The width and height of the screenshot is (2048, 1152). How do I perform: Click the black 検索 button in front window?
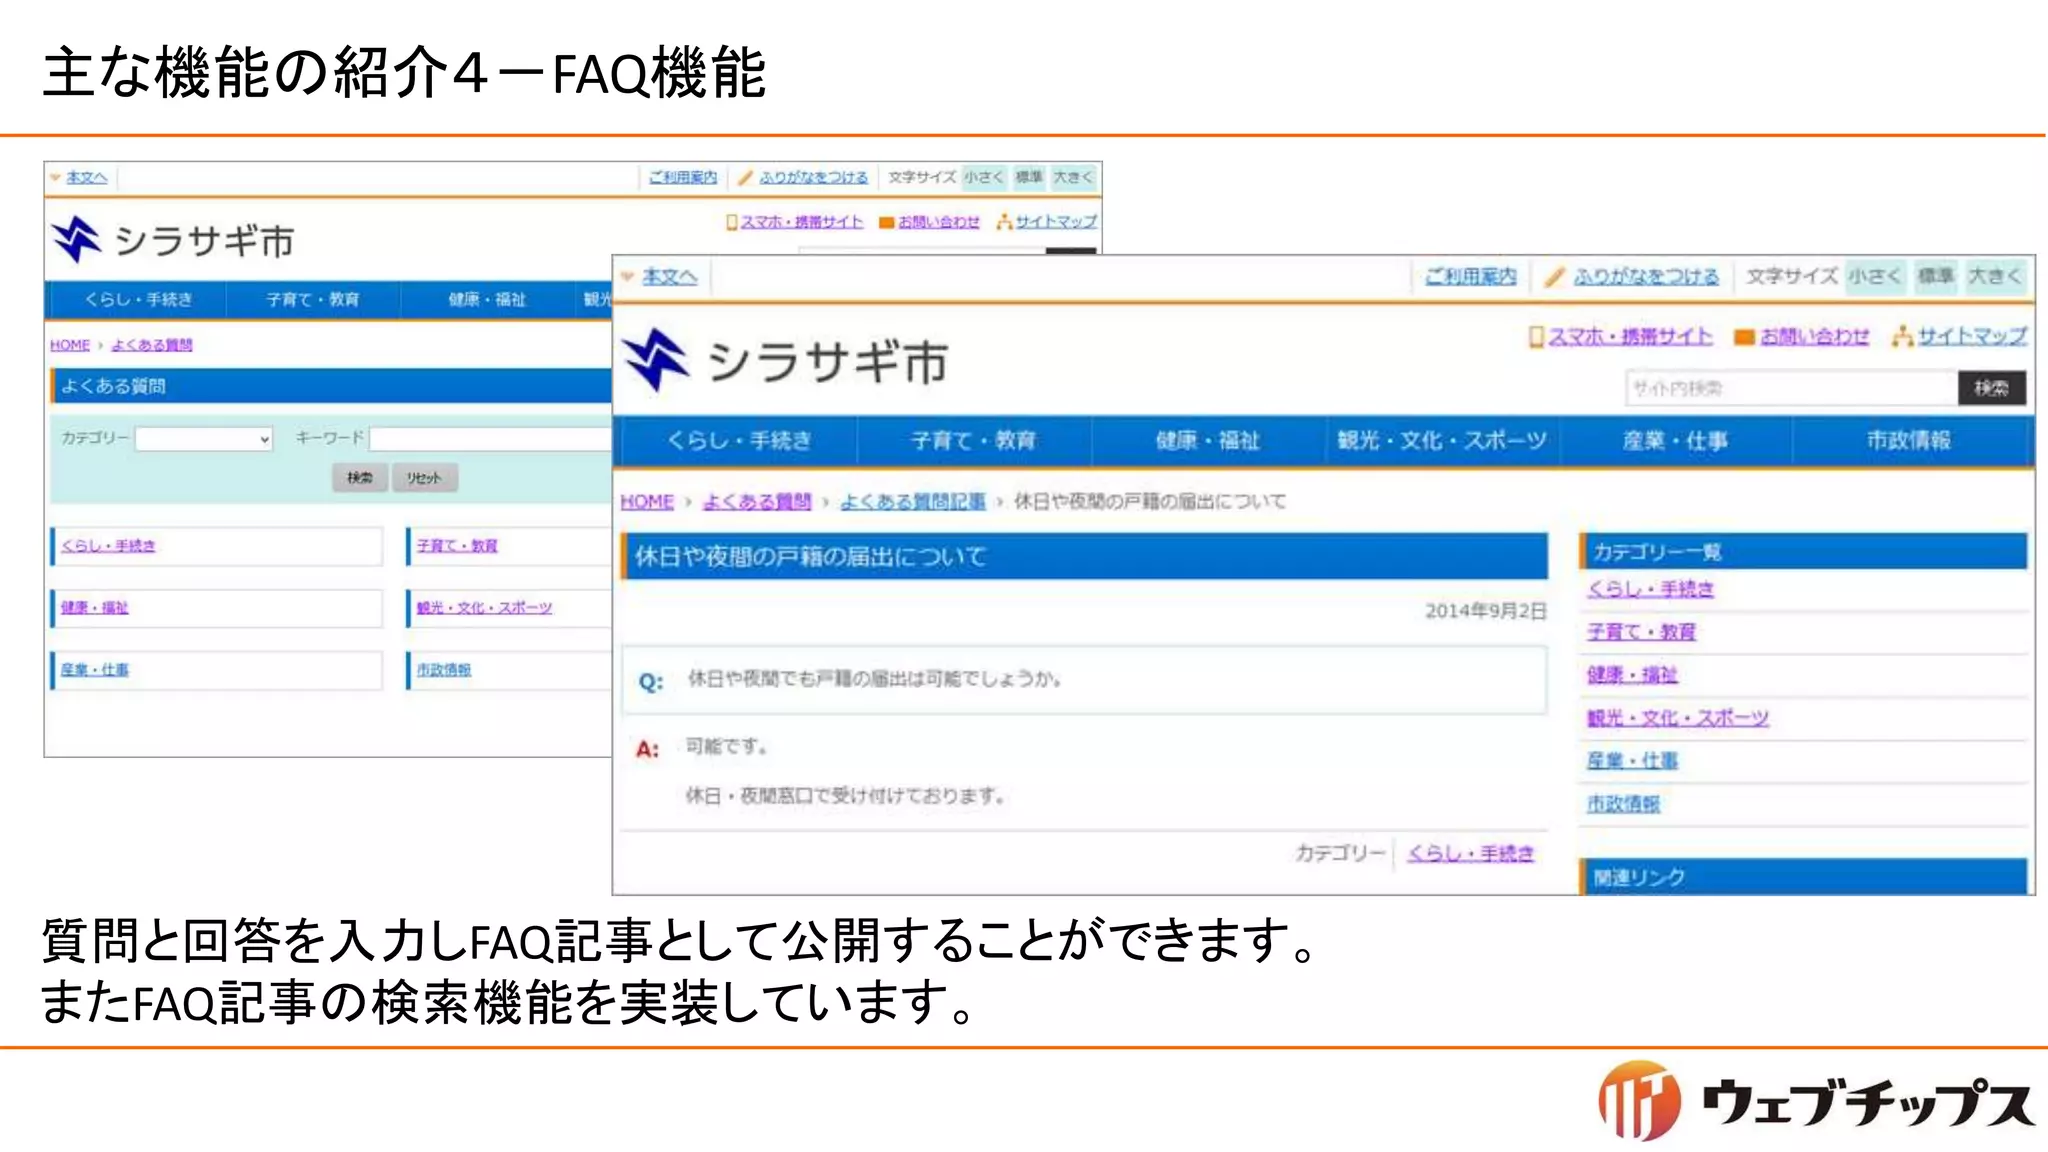click(1991, 388)
